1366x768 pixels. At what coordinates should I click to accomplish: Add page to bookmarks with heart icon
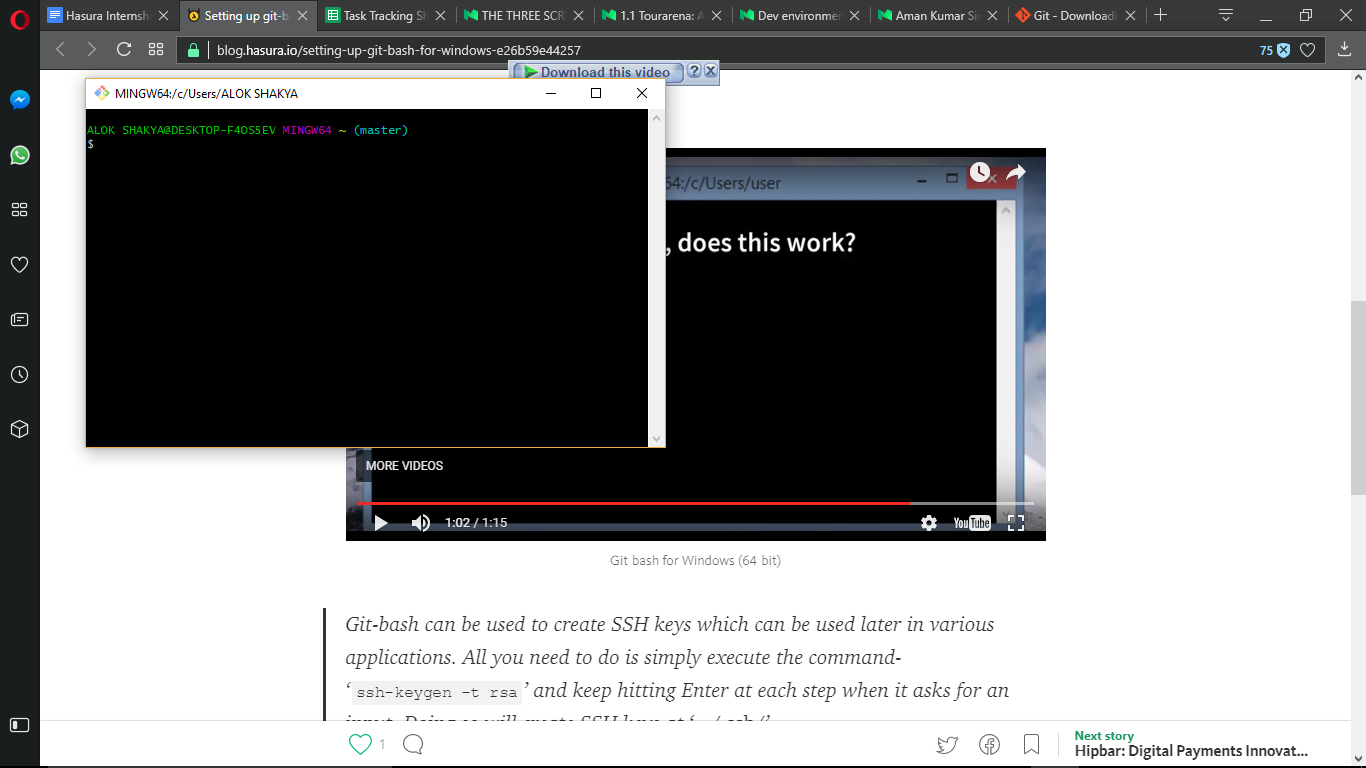tap(1307, 50)
